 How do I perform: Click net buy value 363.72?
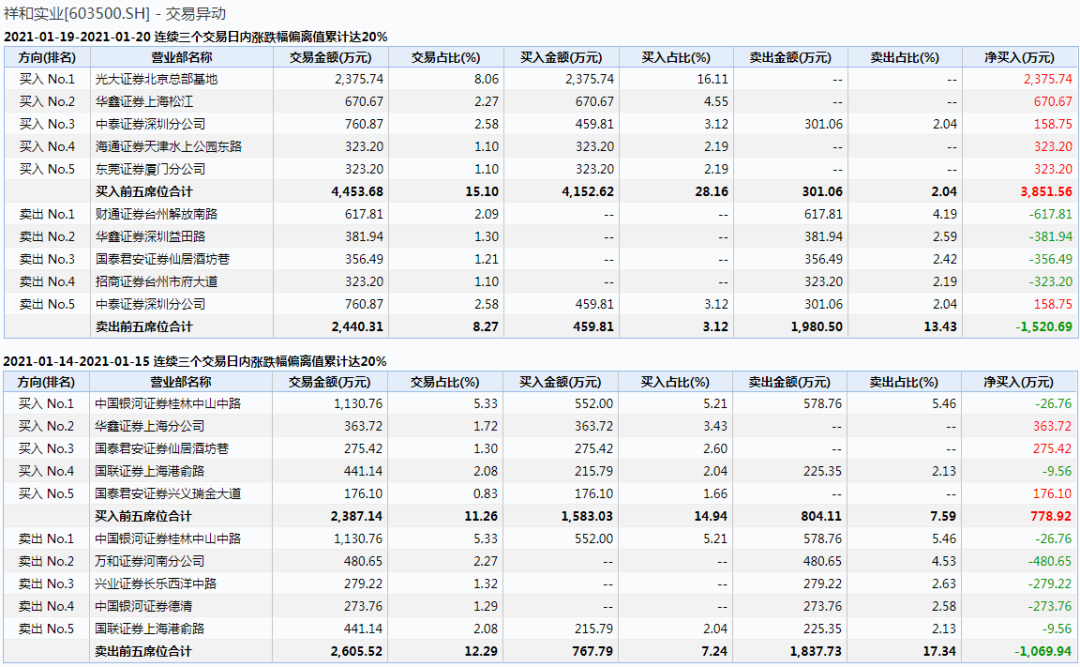coord(1052,427)
